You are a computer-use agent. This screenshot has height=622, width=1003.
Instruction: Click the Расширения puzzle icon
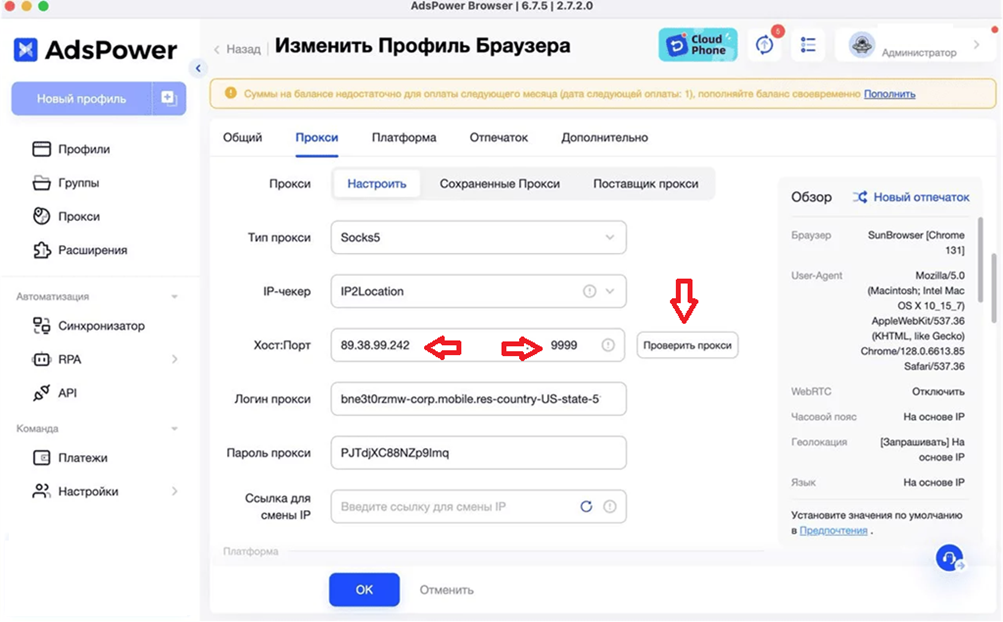(x=42, y=250)
